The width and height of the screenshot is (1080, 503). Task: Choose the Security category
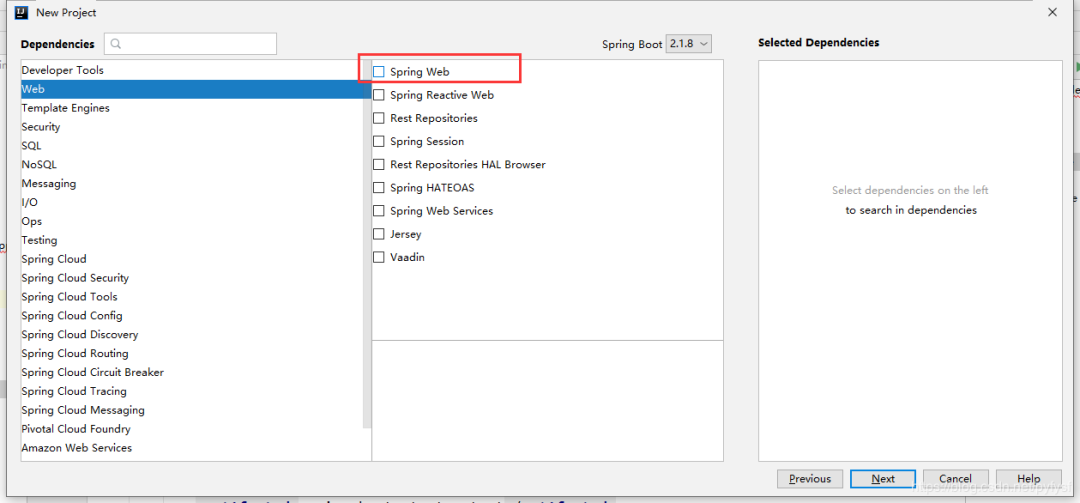(x=196, y=127)
